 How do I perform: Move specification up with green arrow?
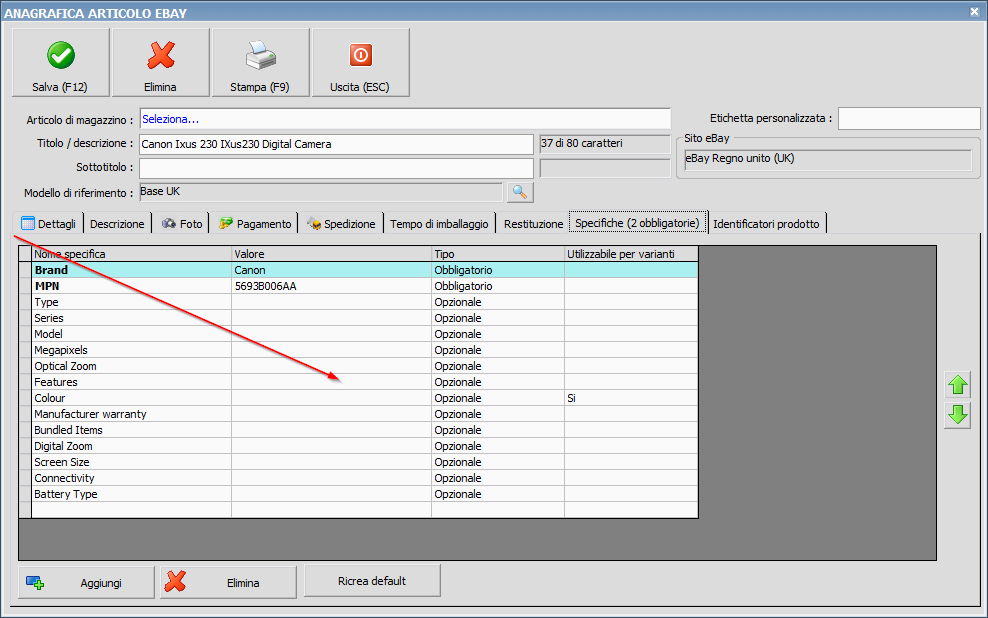tap(958, 385)
